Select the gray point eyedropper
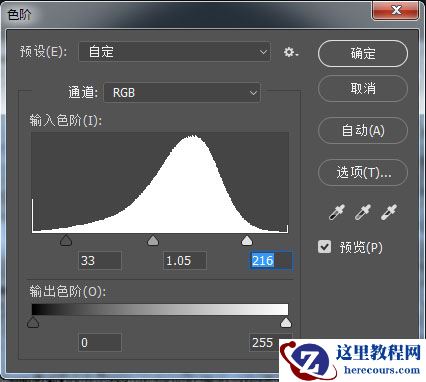426x382 pixels. [x=363, y=212]
